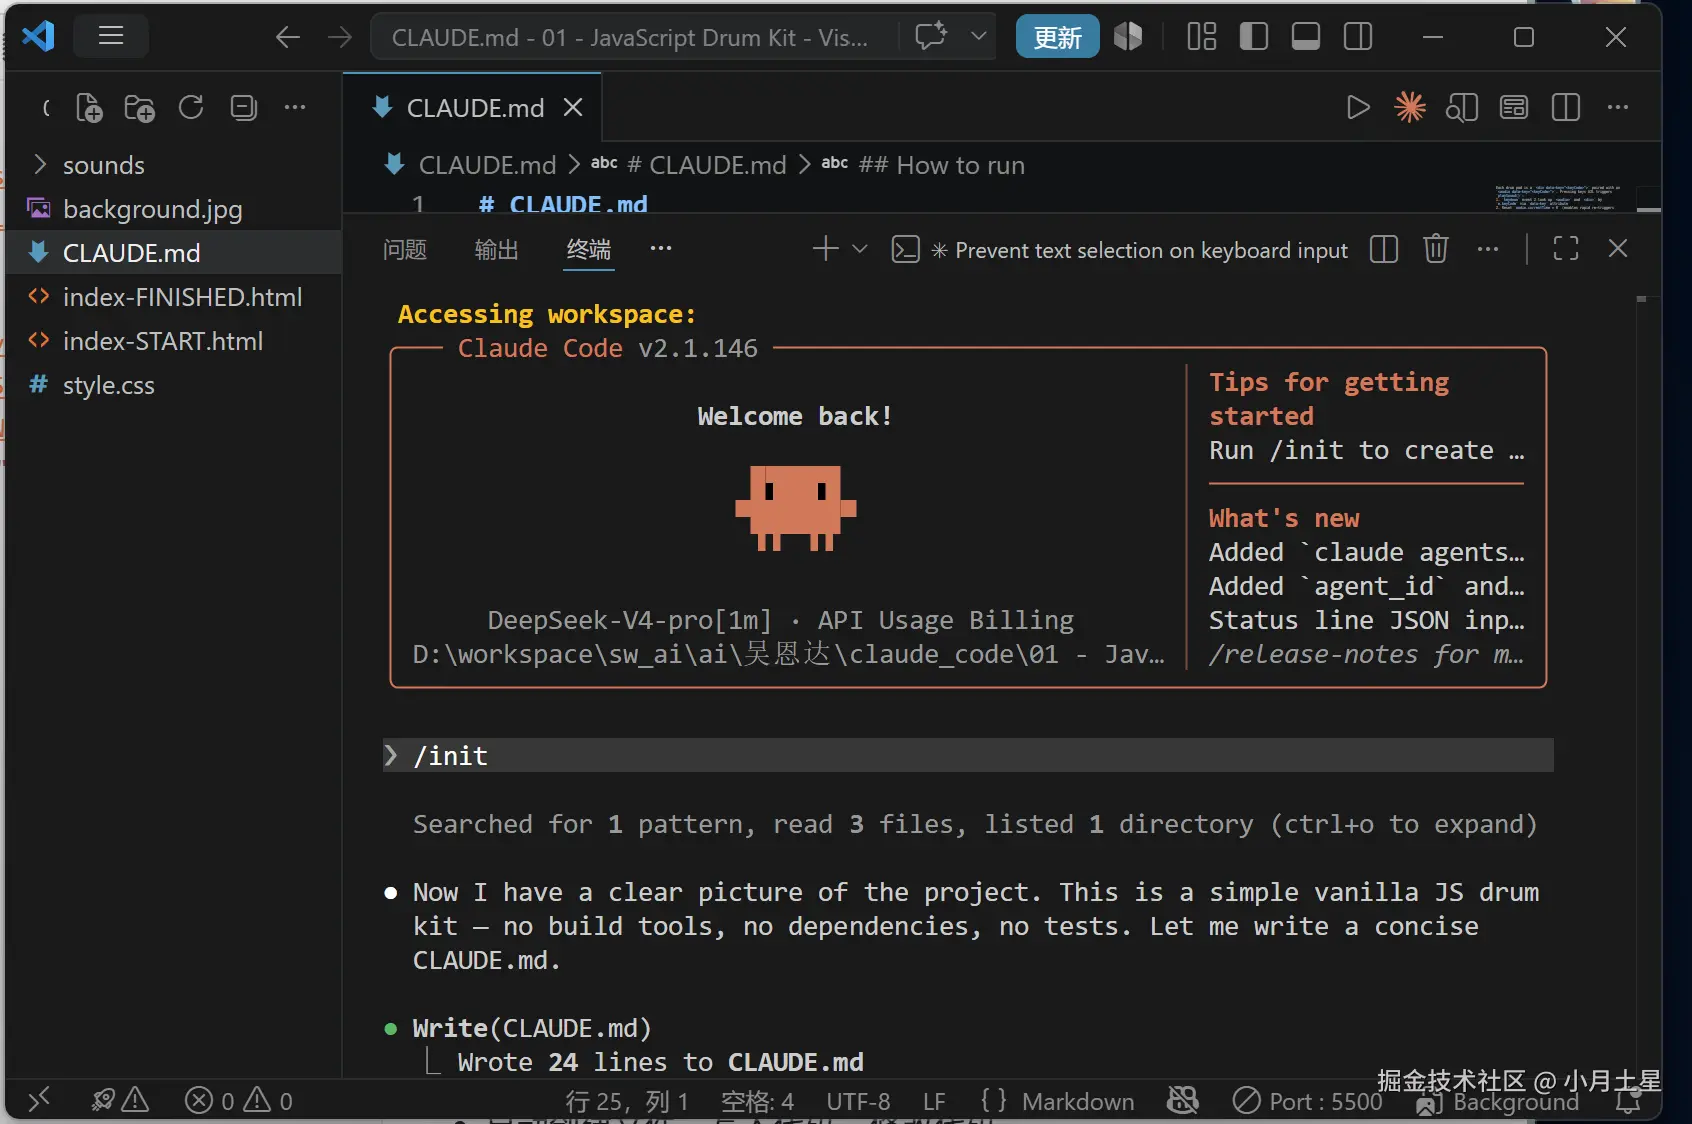Toggle the secondary side bar
Screen dimensions: 1692x1124
pyautogui.click(x=1357, y=37)
